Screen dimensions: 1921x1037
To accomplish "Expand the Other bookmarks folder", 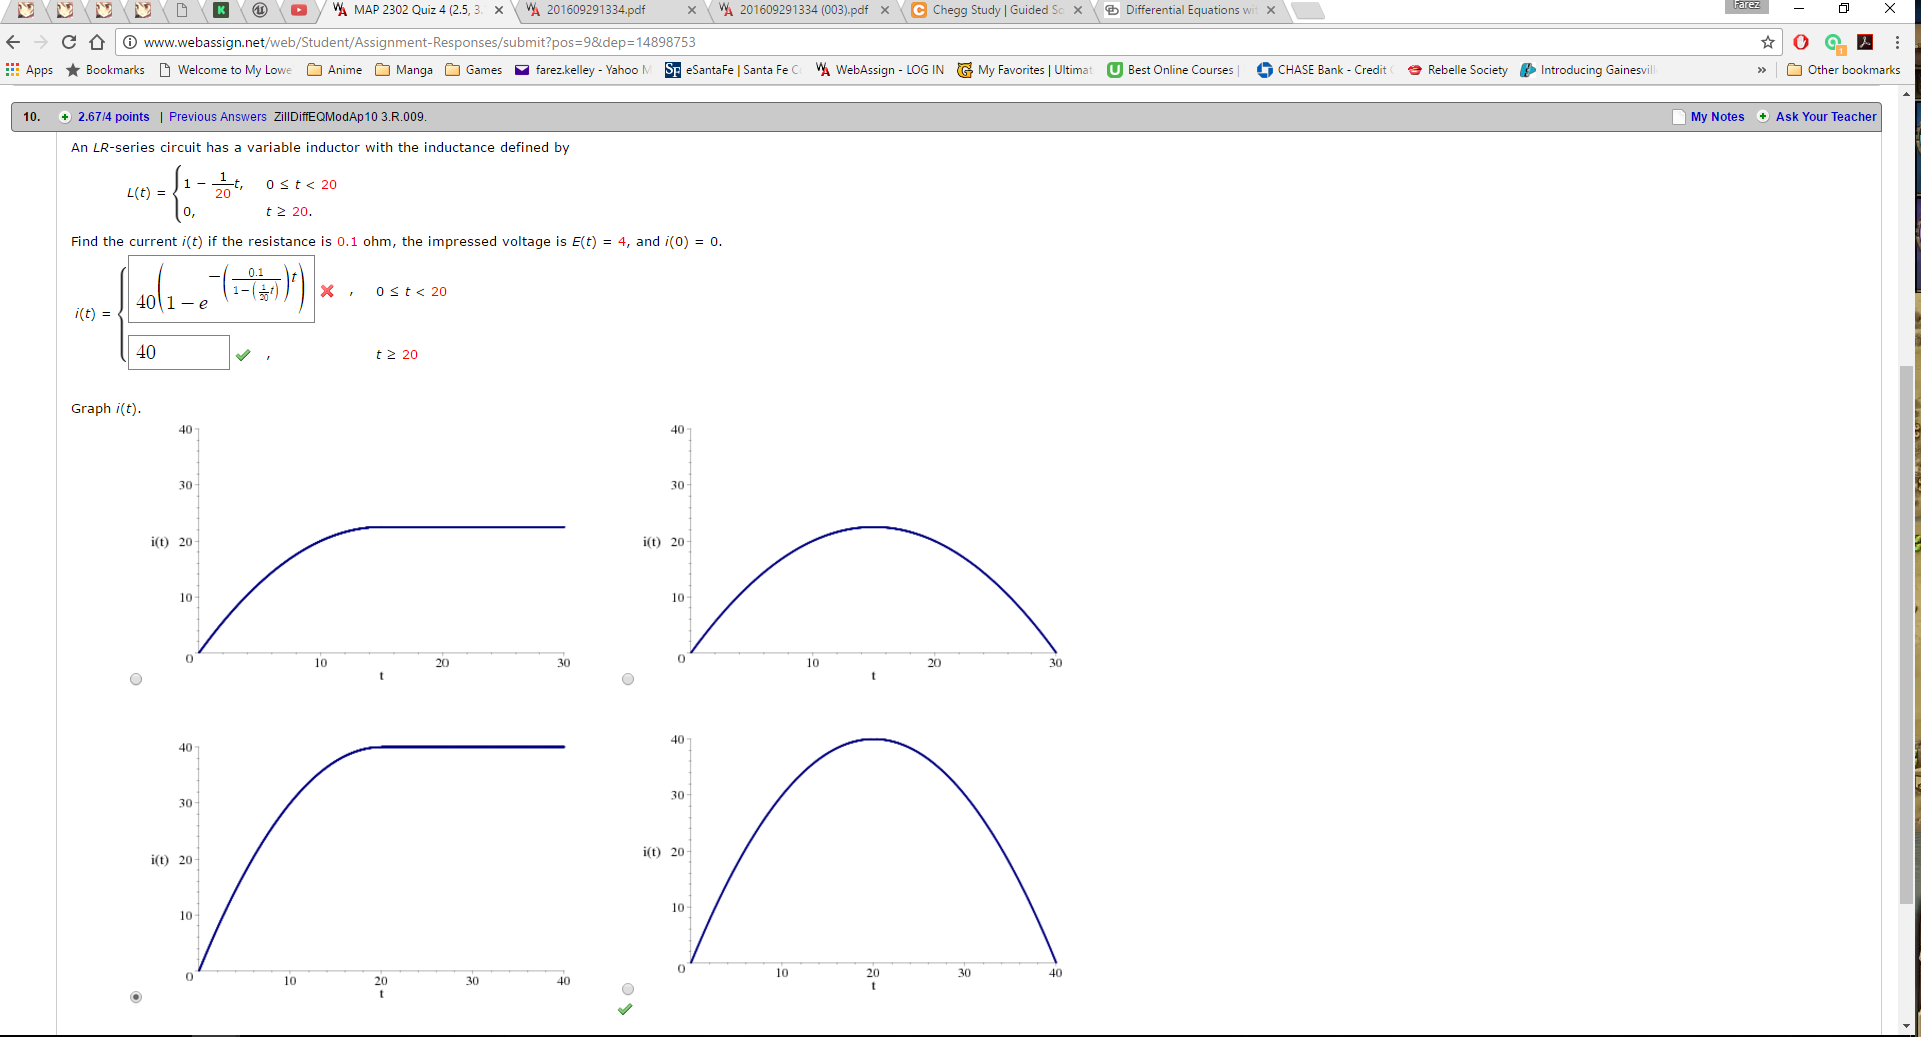I will tap(1843, 70).
